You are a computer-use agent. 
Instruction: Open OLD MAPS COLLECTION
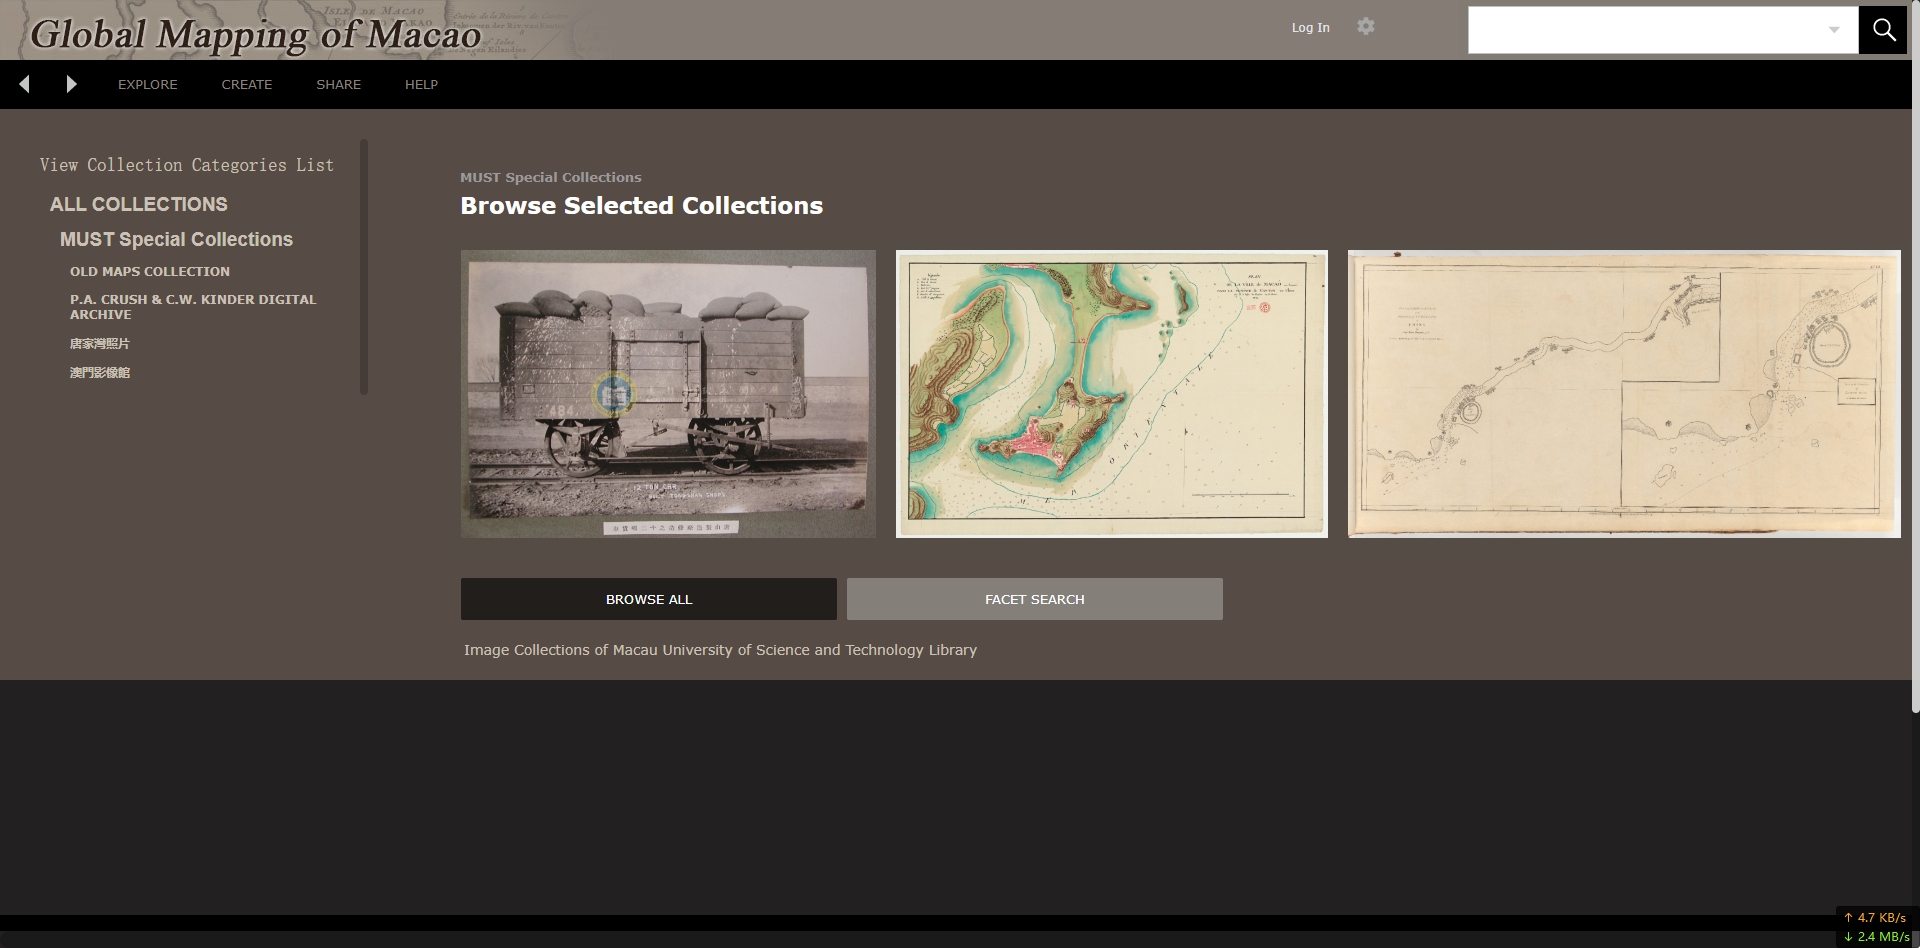150,271
